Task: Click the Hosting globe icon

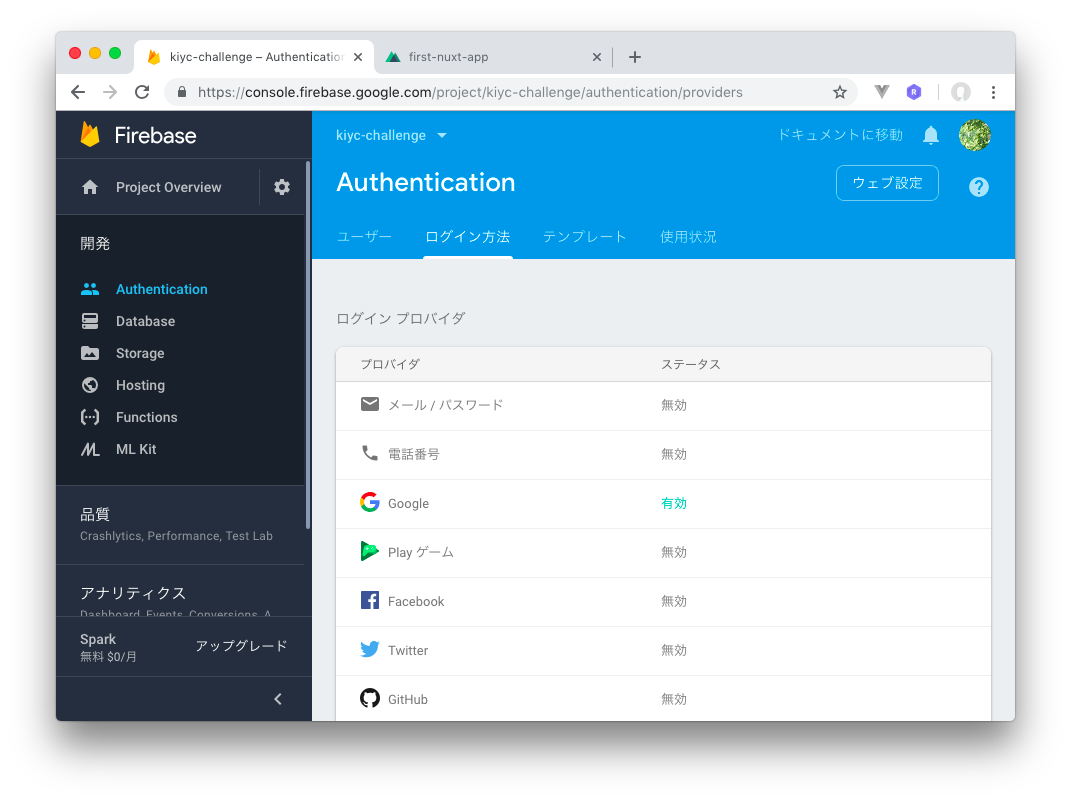Action: [x=90, y=385]
